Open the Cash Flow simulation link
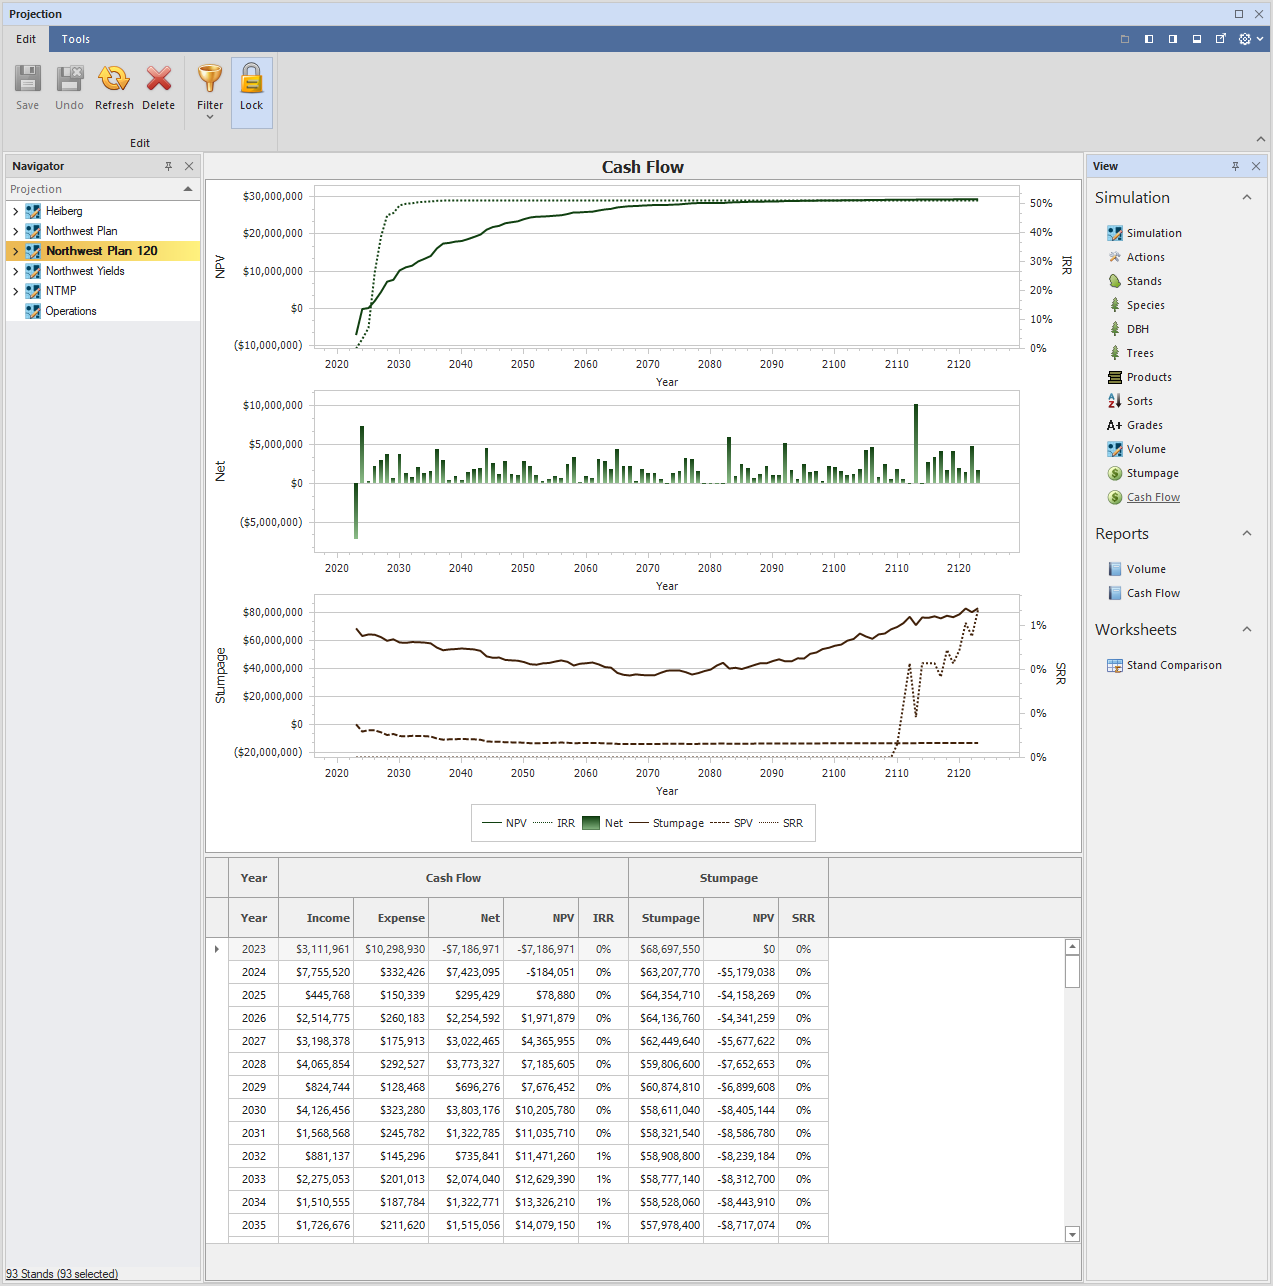This screenshot has height=1286, width=1273. (1153, 497)
